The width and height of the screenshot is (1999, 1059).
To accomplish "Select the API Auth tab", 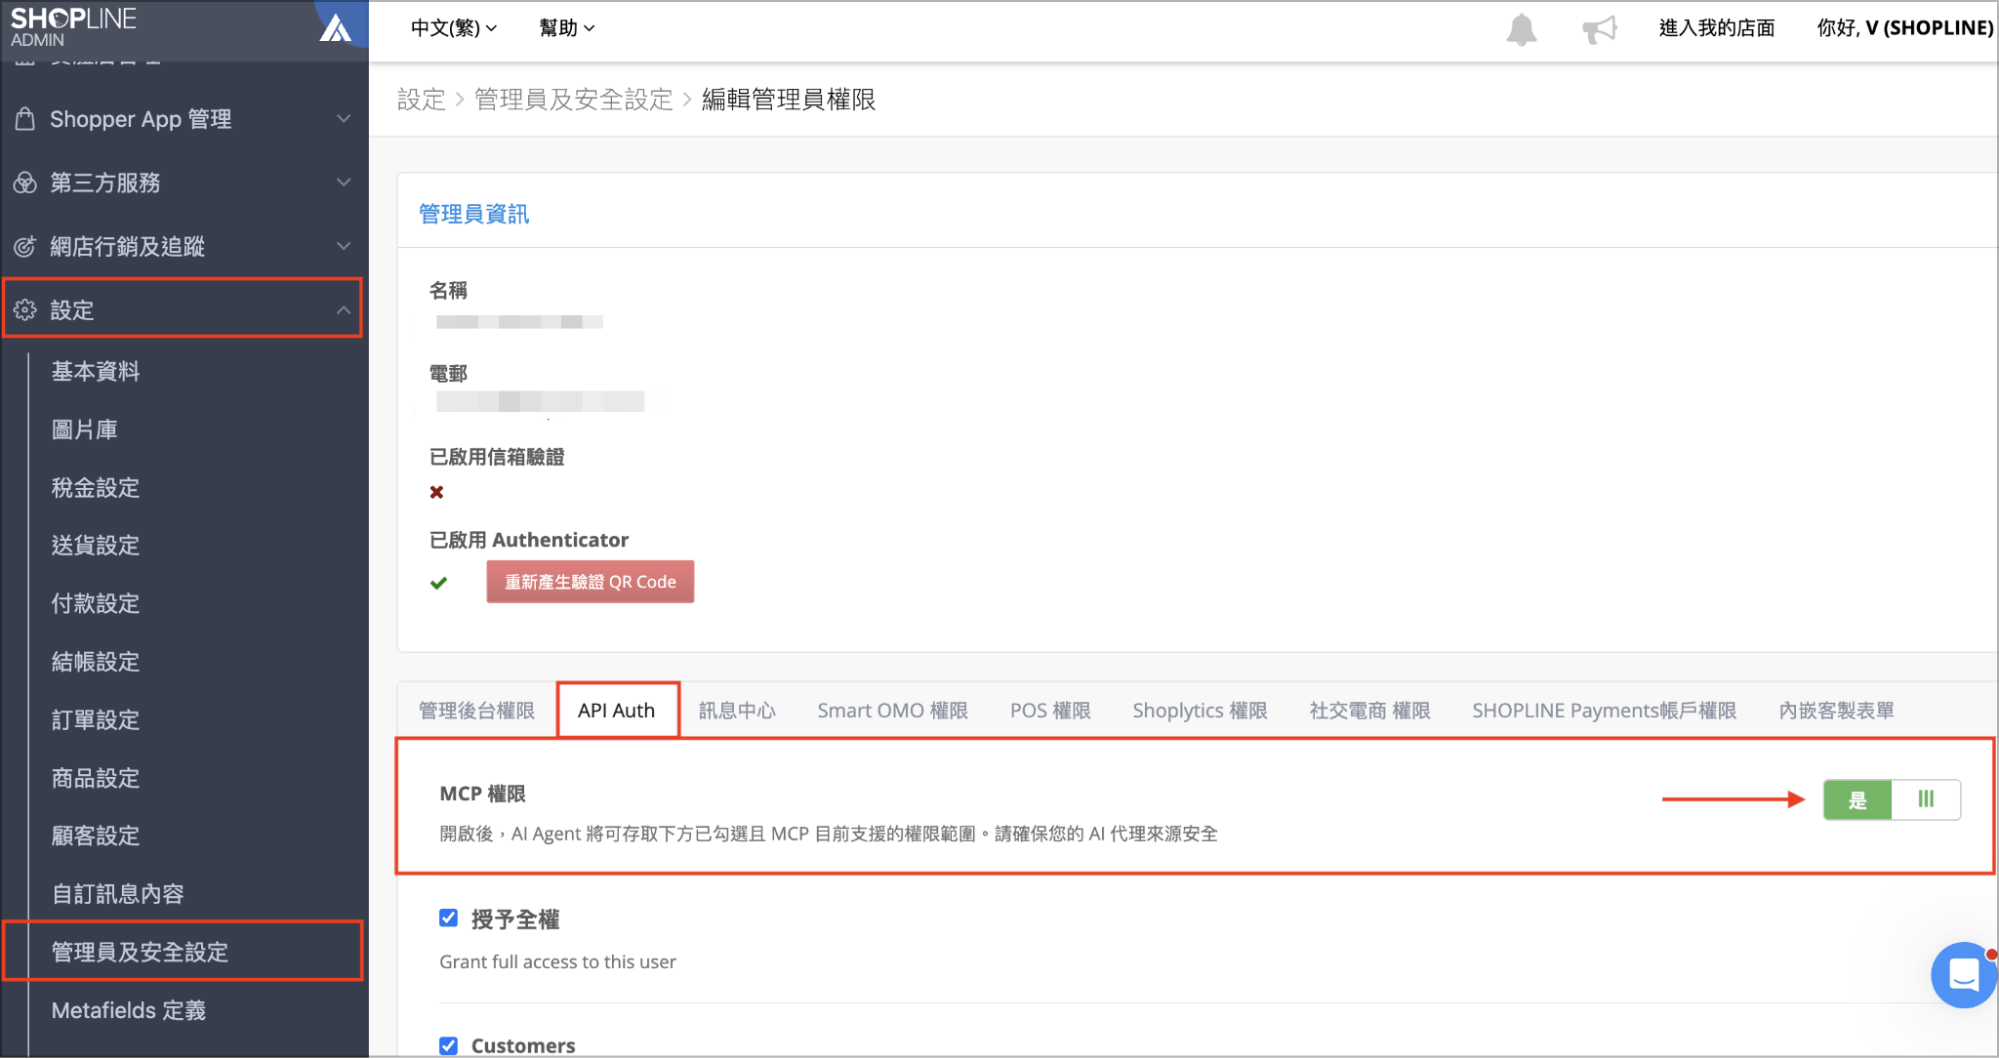I will [617, 711].
